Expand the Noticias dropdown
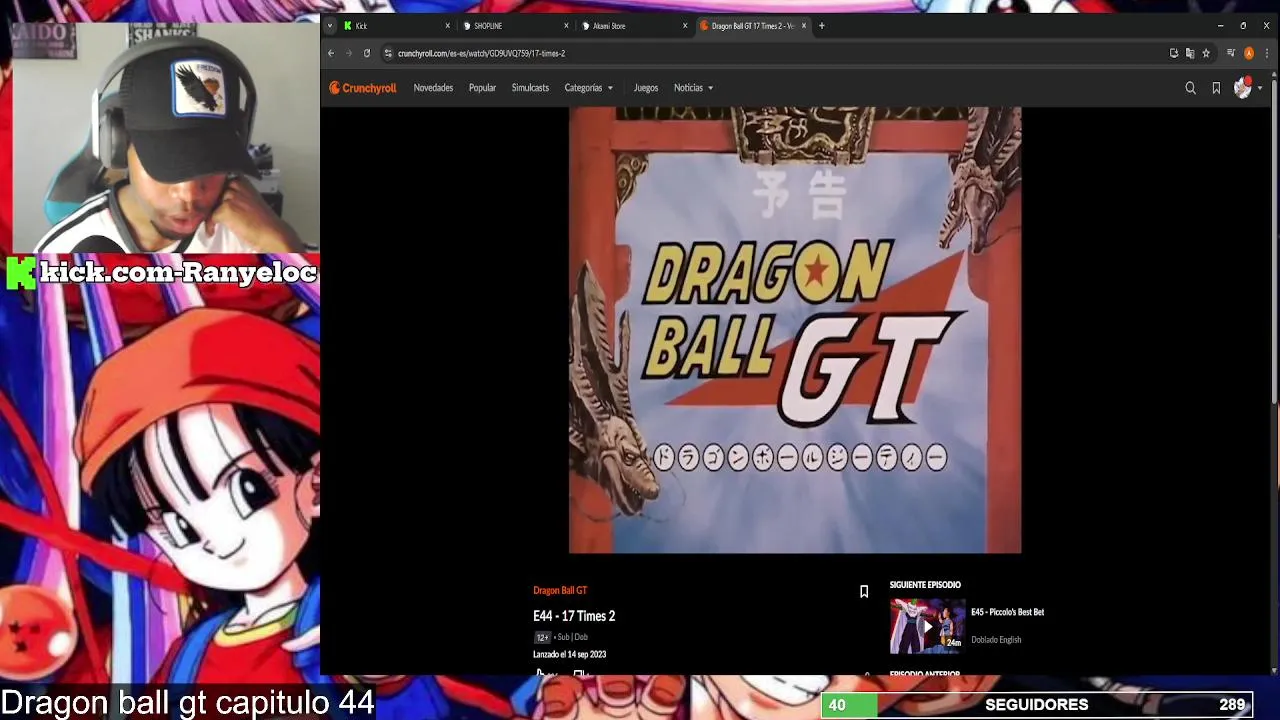1280x720 pixels. [693, 88]
